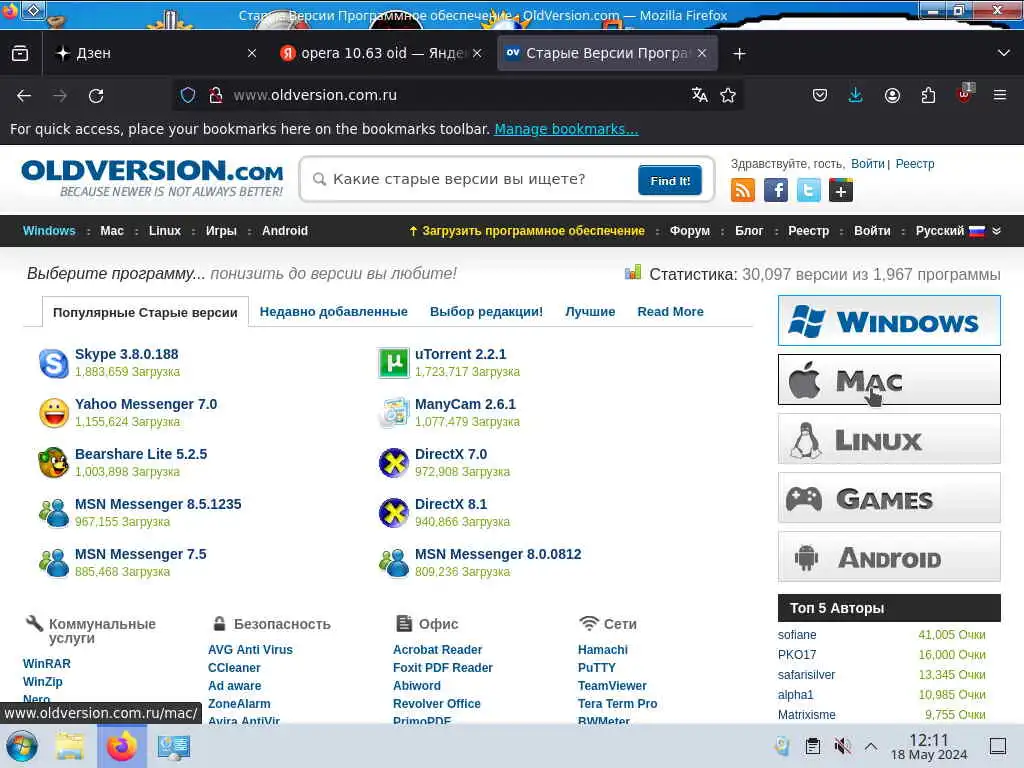Click the Facebook share icon
The height and width of the screenshot is (768, 1024).
[x=776, y=190]
